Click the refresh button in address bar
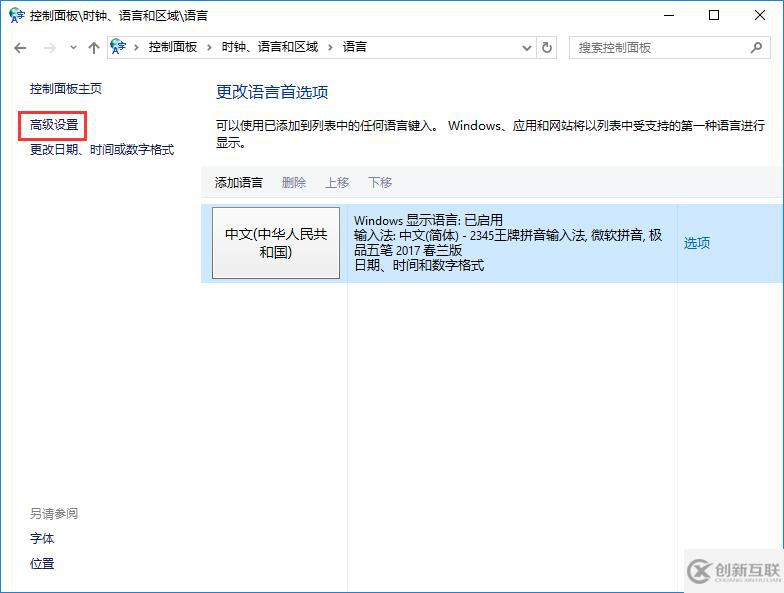Screen dimensions: 784x593 point(547,47)
